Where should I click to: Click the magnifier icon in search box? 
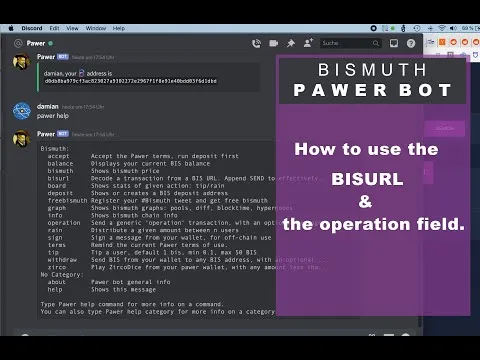pyautogui.click(x=376, y=43)
